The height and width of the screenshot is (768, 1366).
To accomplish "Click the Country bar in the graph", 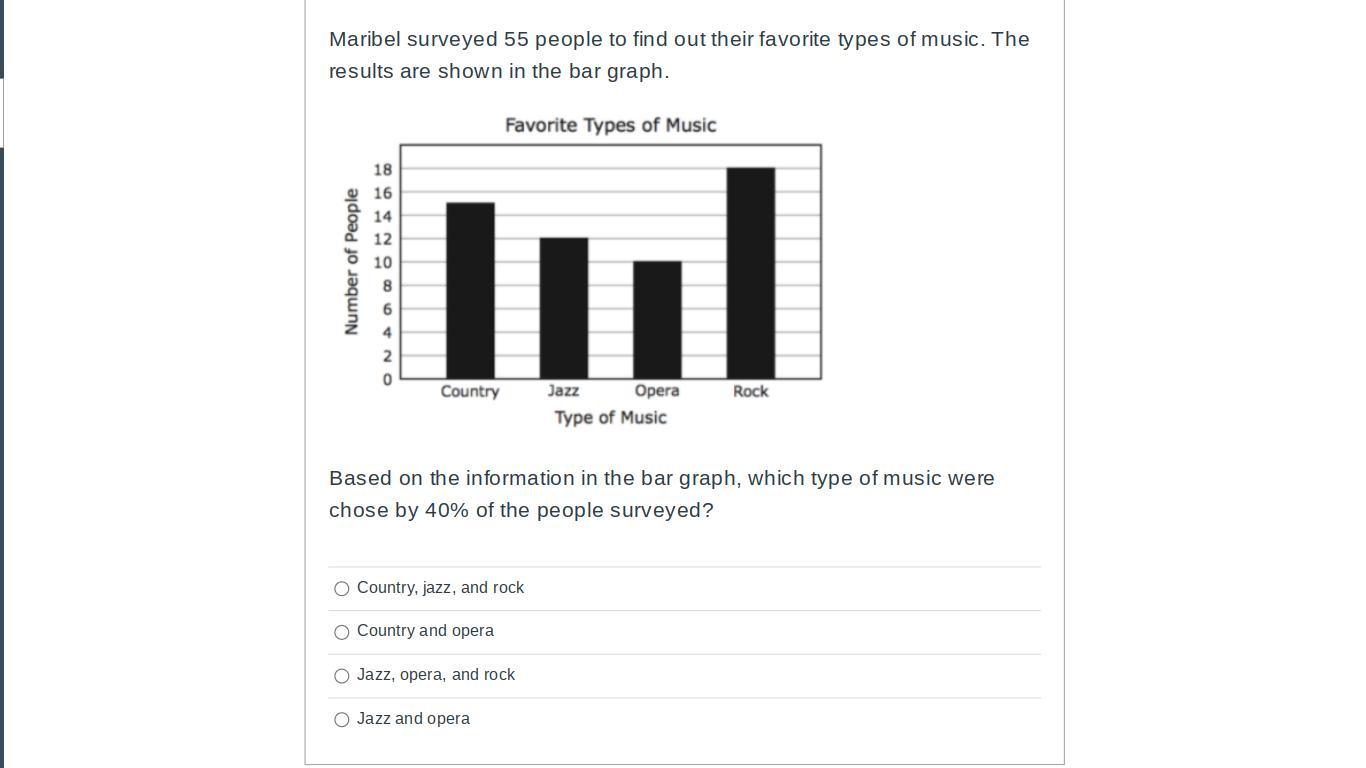I will [x=470, y=290].
